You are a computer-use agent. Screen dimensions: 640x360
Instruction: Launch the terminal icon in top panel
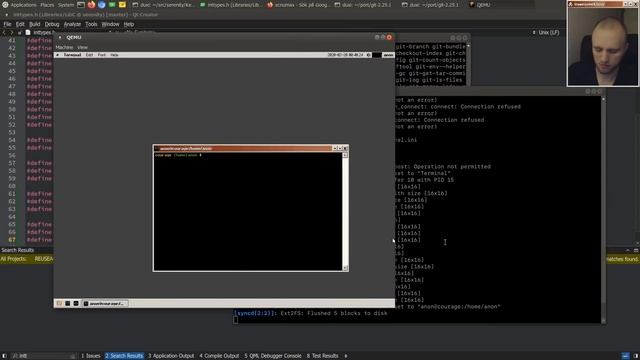tap(81, 5)
